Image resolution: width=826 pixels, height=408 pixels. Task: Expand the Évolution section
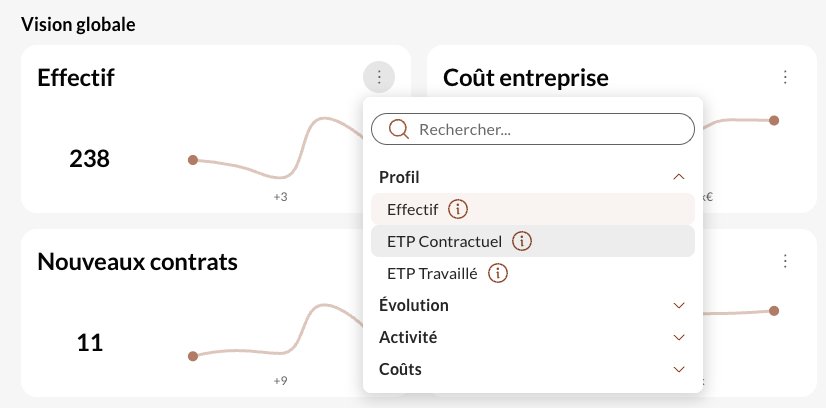tap(533, 305)
